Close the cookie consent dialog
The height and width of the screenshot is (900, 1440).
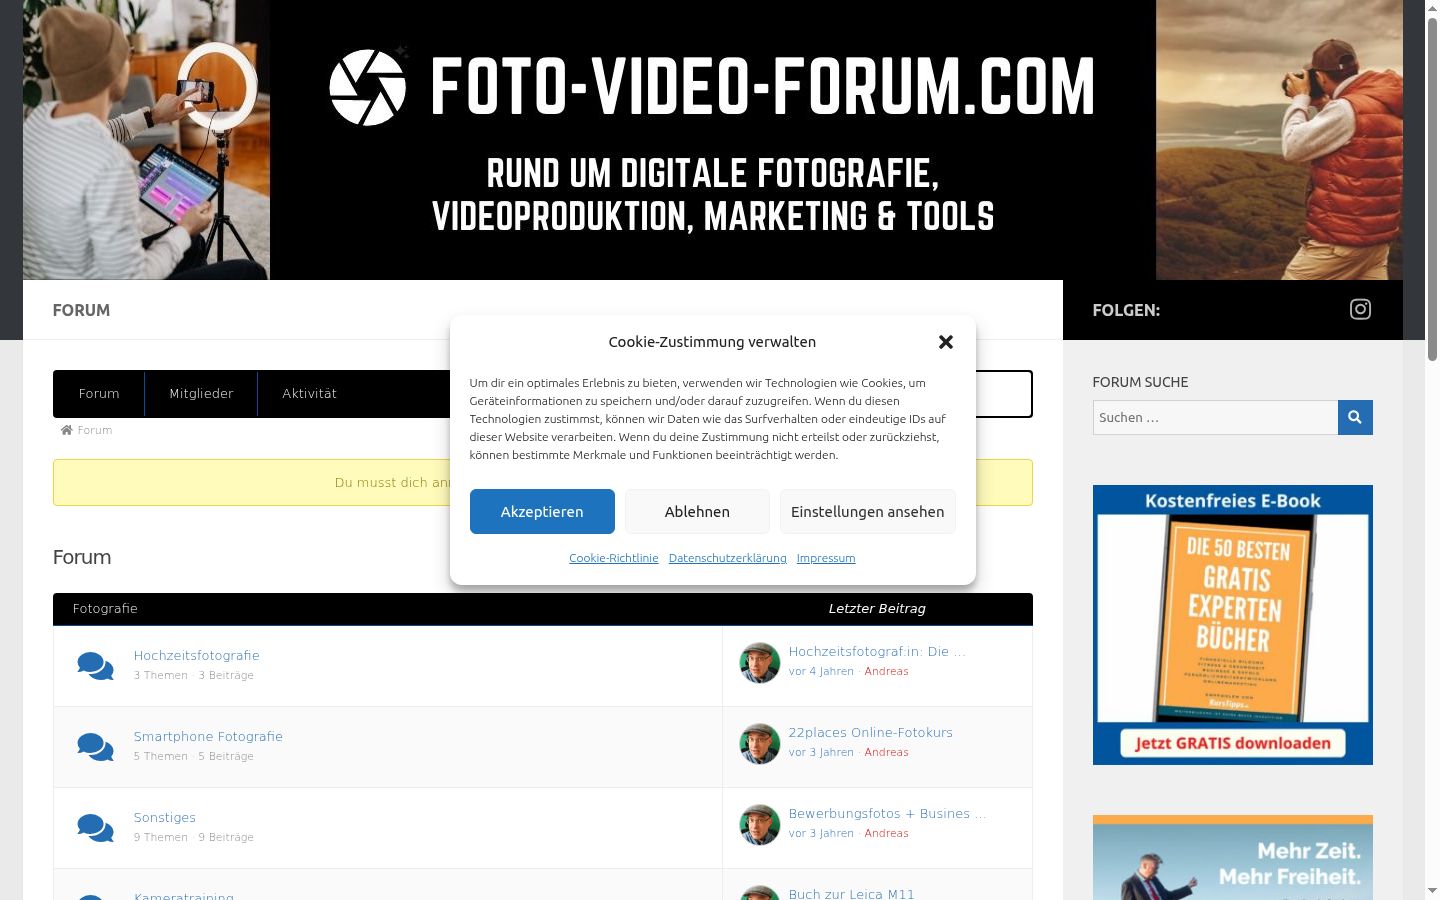[946, 342]
